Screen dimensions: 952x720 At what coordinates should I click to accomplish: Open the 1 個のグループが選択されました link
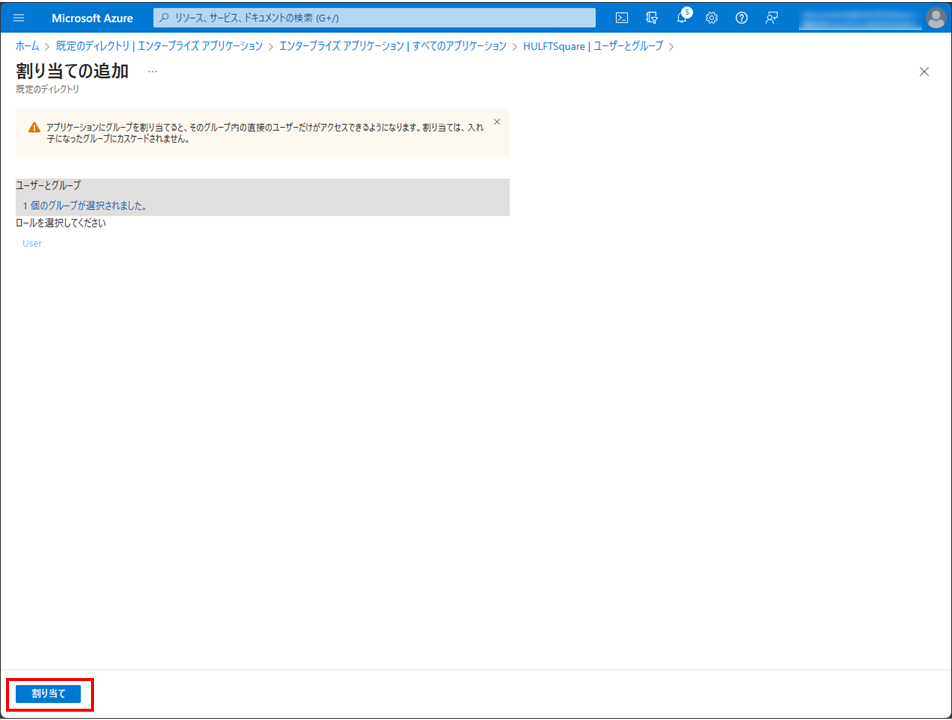[x=85, y=205]
